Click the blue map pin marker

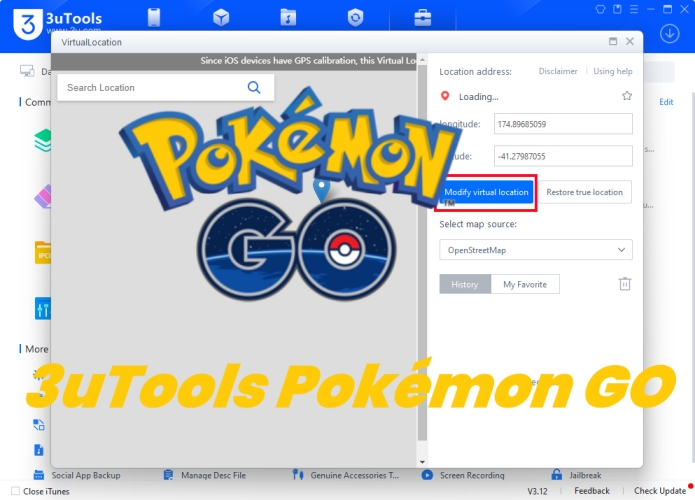coord(321,189)
